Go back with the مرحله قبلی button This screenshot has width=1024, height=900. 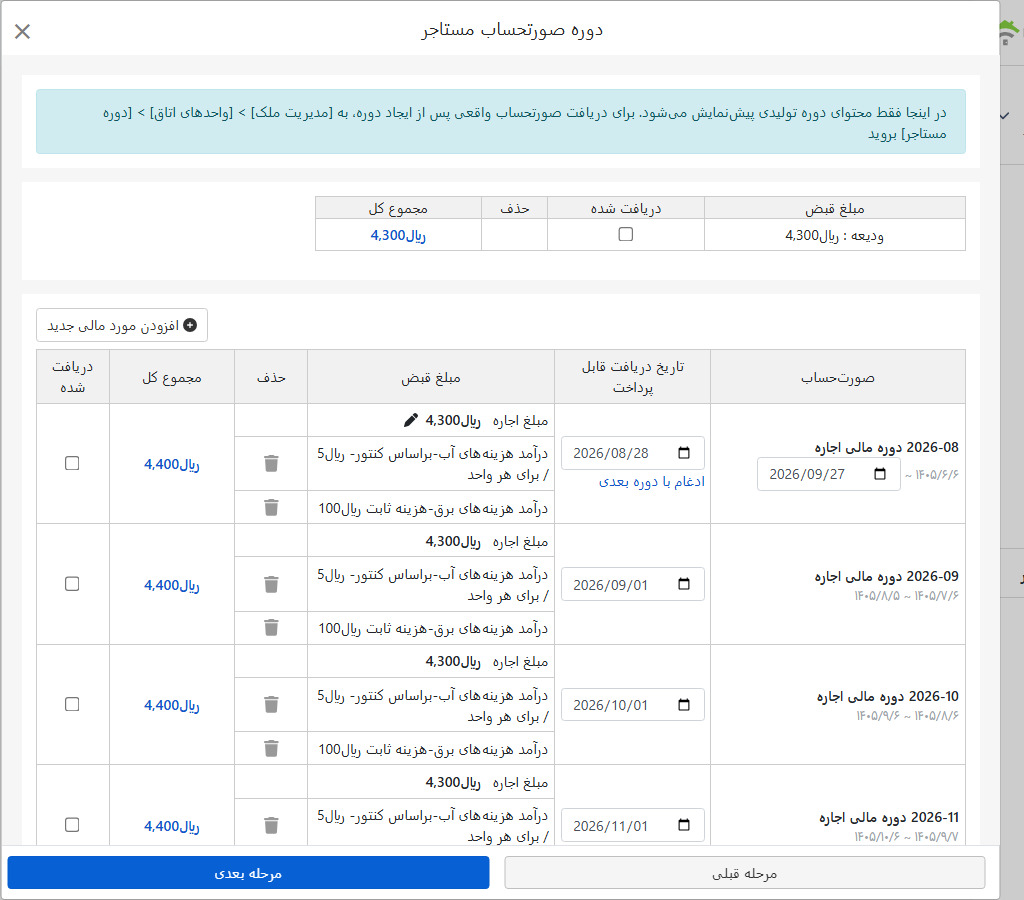(x=744, y=873)
